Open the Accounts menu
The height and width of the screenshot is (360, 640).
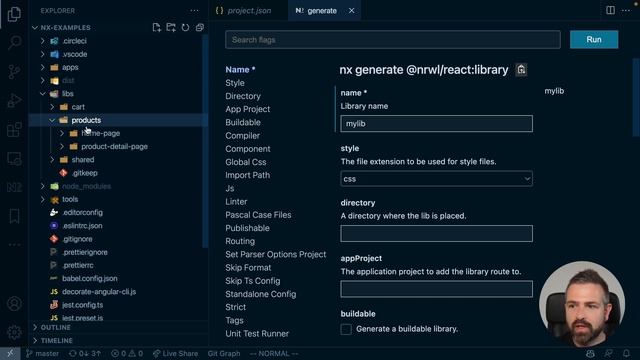pos(14,304)
